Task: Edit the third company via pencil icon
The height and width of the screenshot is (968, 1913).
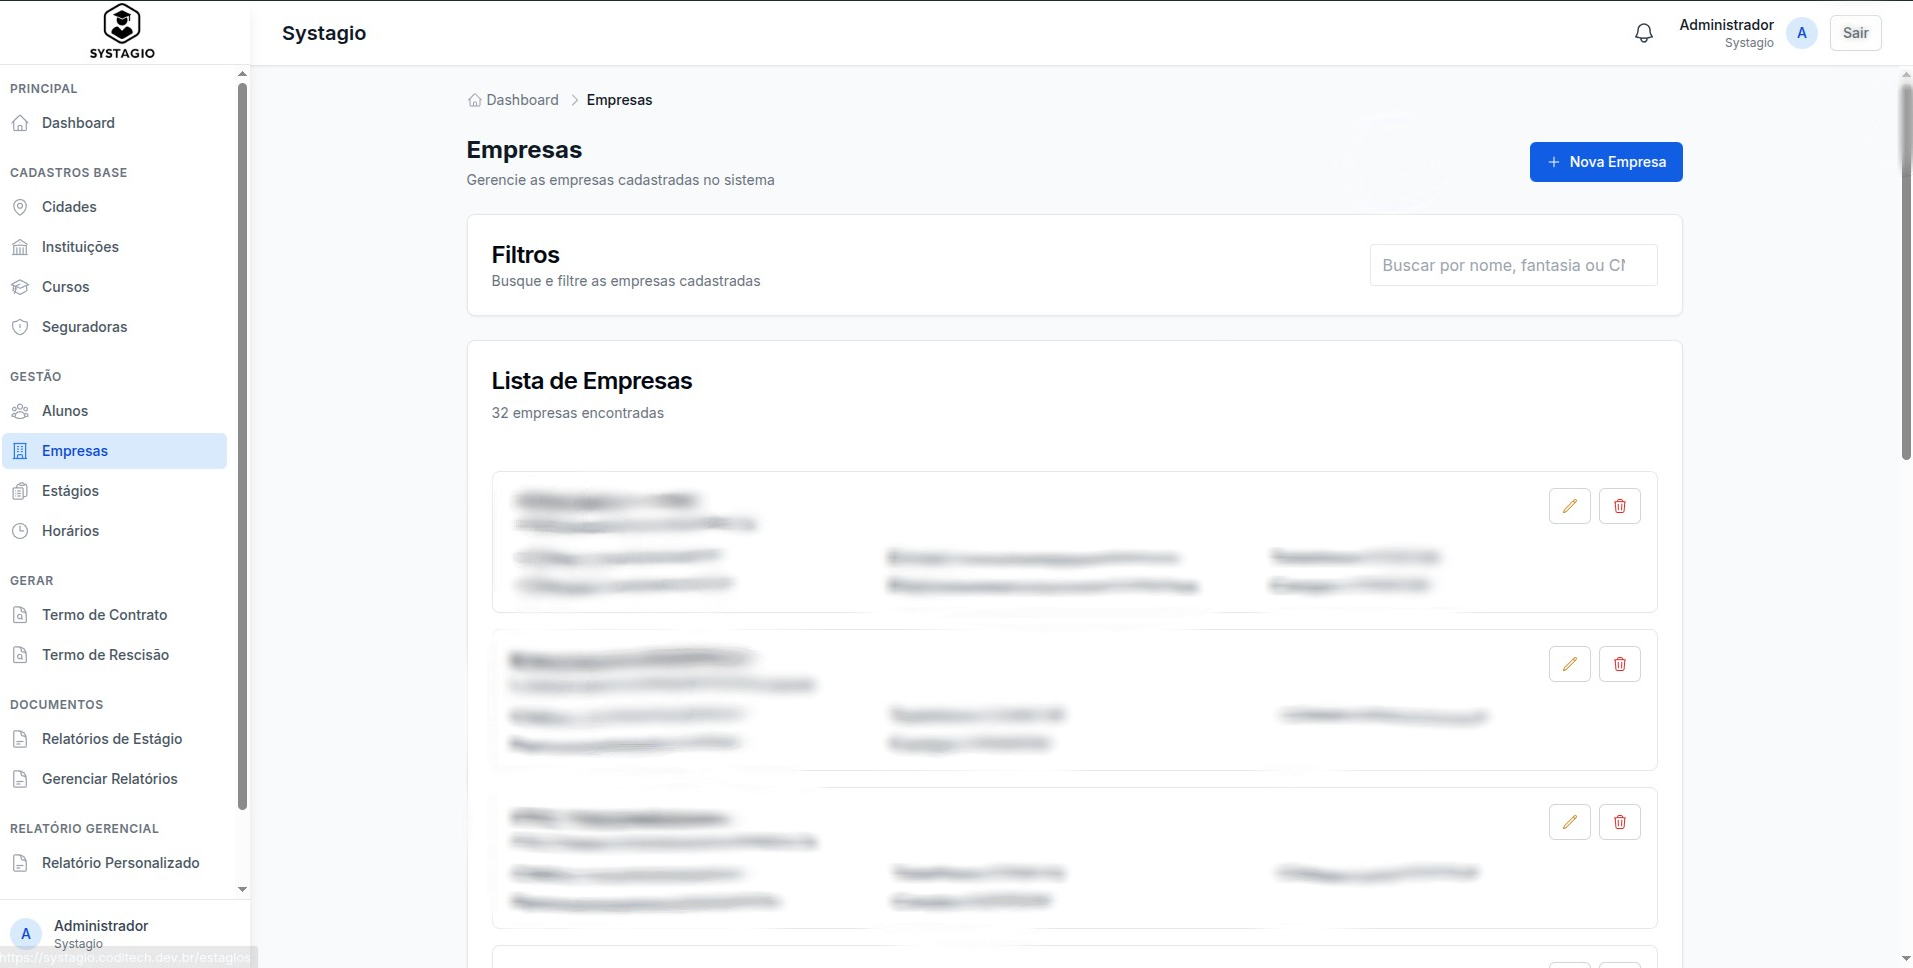Action: (1569, 822)
